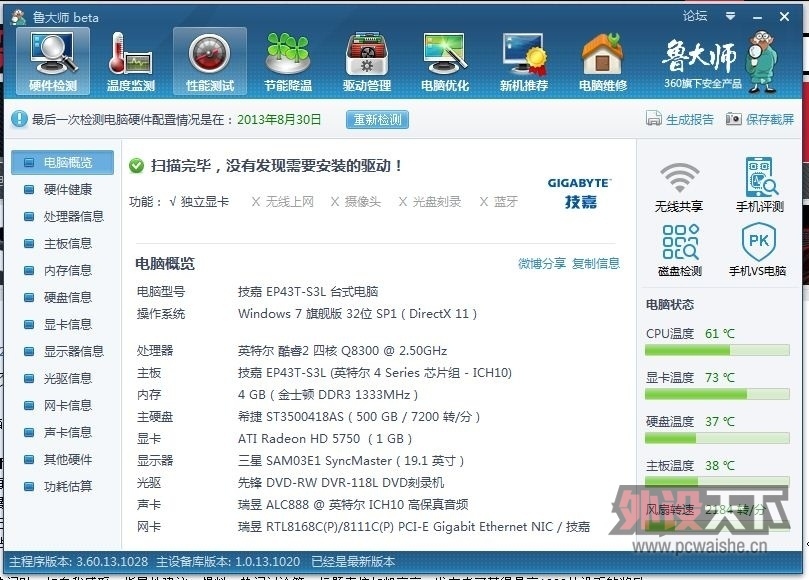The height and width of the screenshot is (580, 809).
Task: Click 重新检测 to rescan hardware
Action: point(377,120)
